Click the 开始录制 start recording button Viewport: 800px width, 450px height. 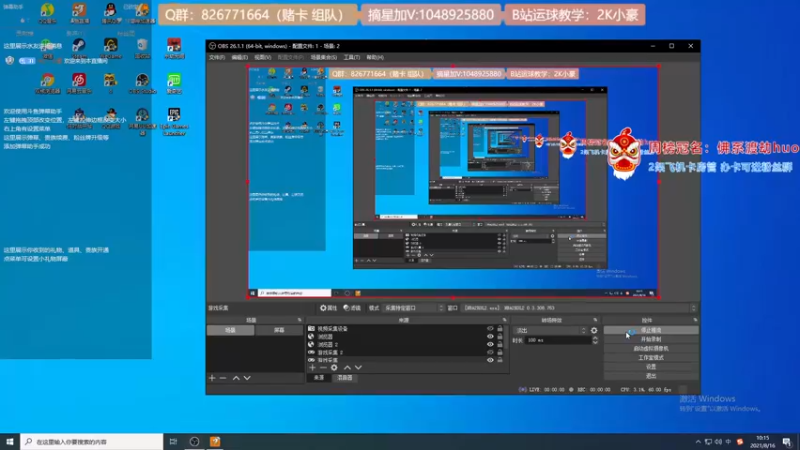651,340
